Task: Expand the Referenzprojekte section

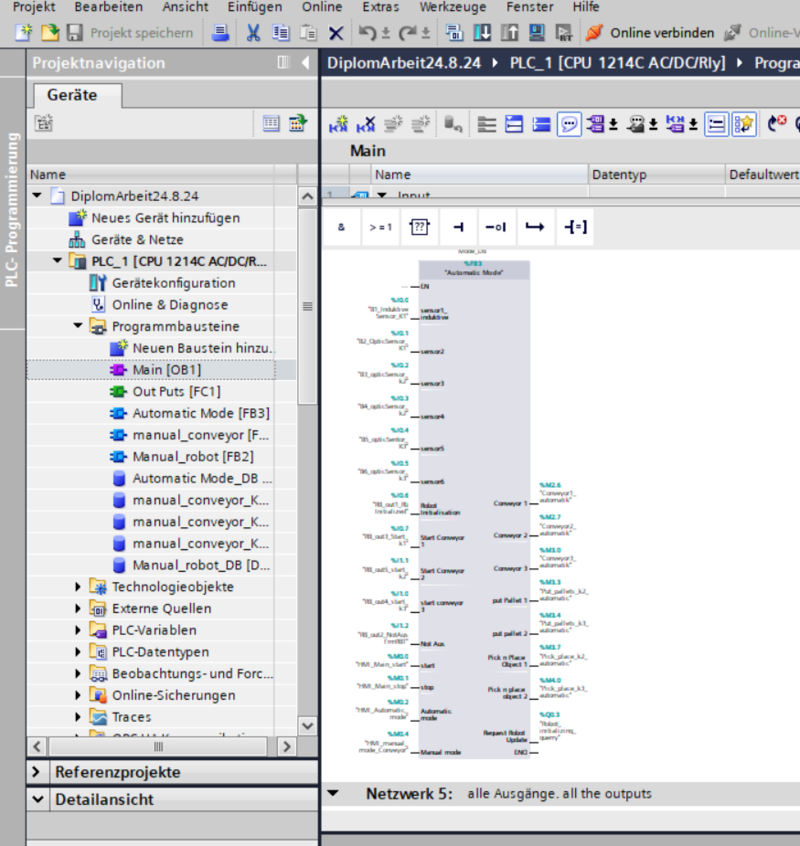Action: pos(38,772)
